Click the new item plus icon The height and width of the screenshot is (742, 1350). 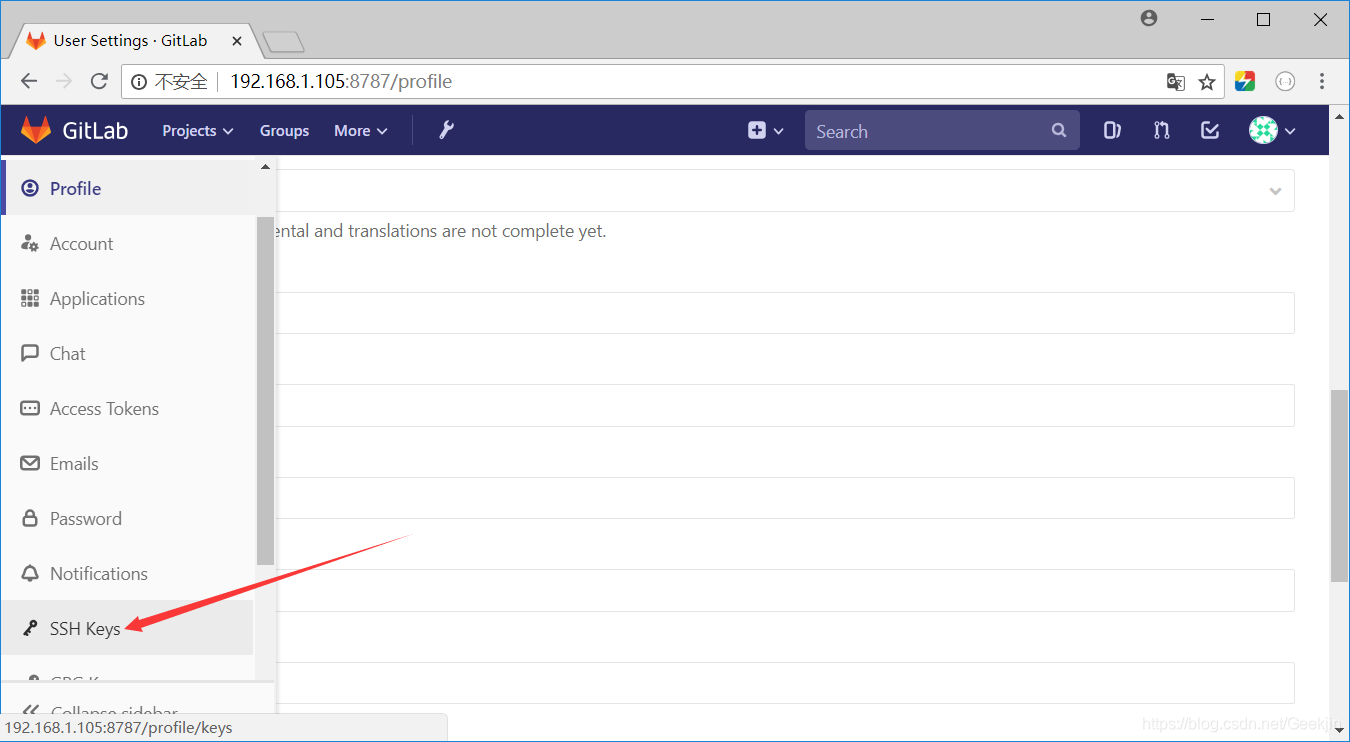[x=757, y=130]
